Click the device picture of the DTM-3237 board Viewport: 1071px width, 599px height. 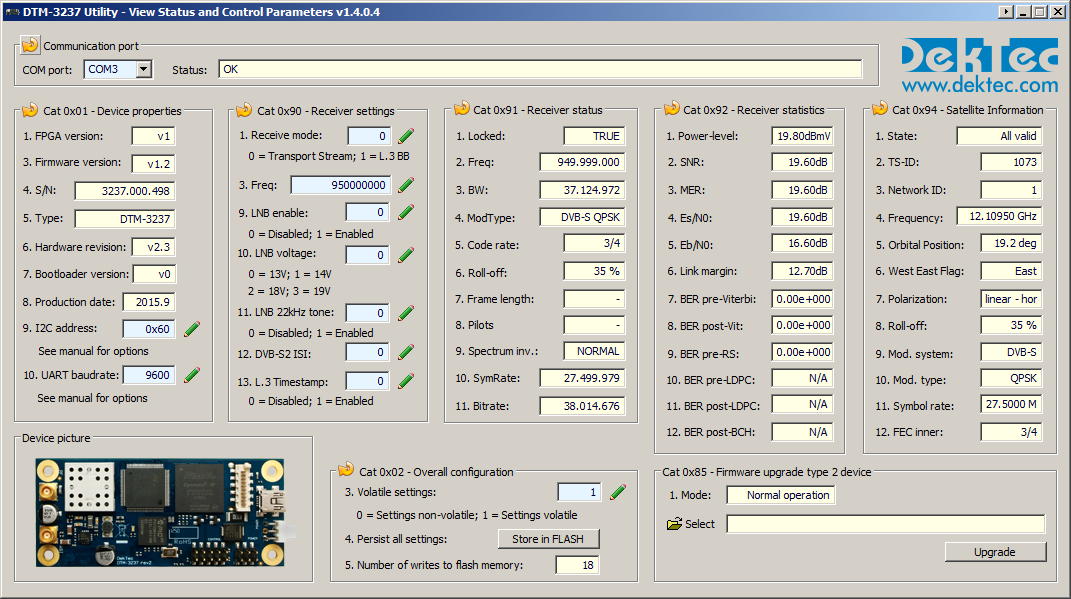(160, 512)
